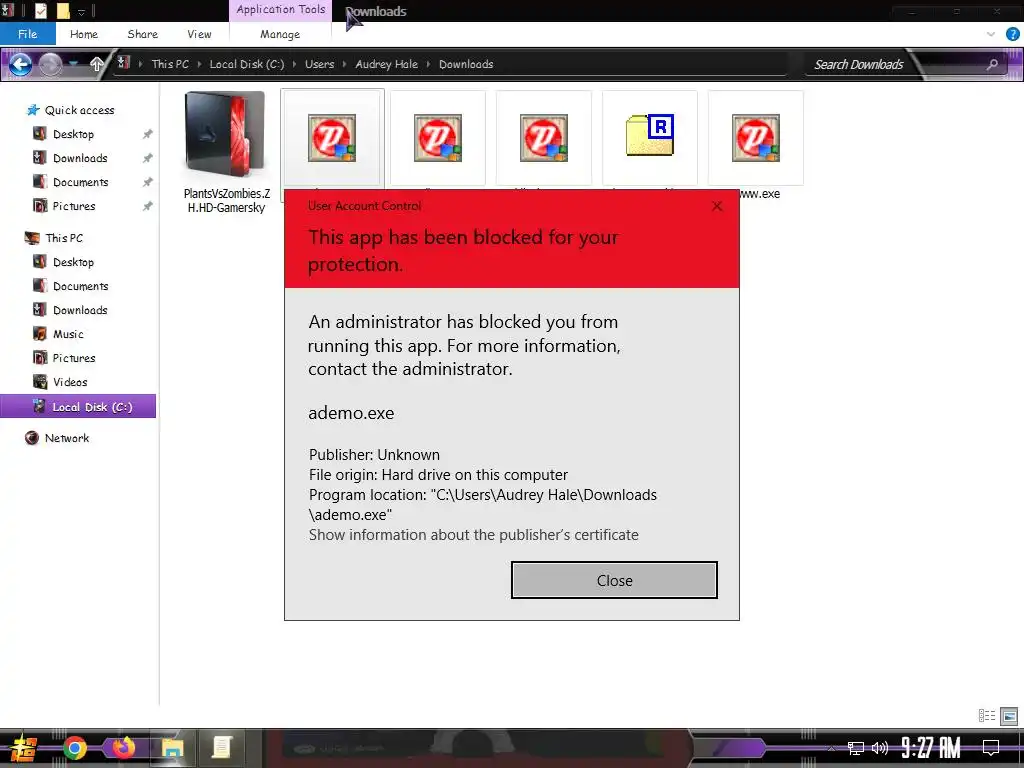The image size is (1024, 768).
Task: Open the Start menu from taskbar
Action: [24, 748]
